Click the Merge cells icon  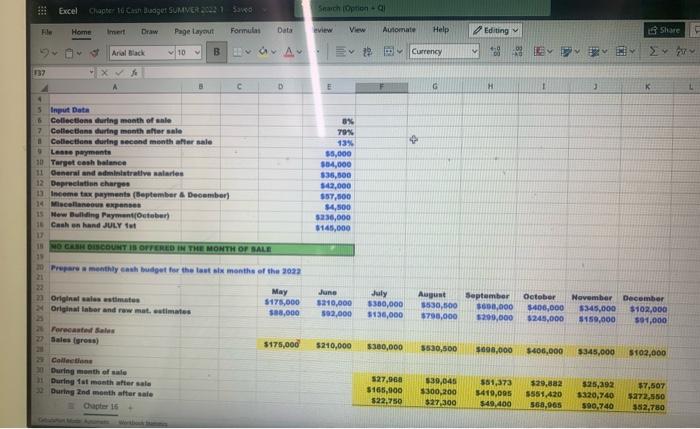389,51
